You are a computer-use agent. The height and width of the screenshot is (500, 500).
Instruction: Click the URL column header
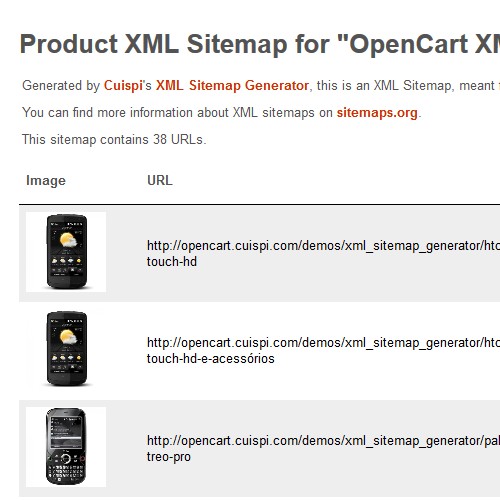pos(160,181)
